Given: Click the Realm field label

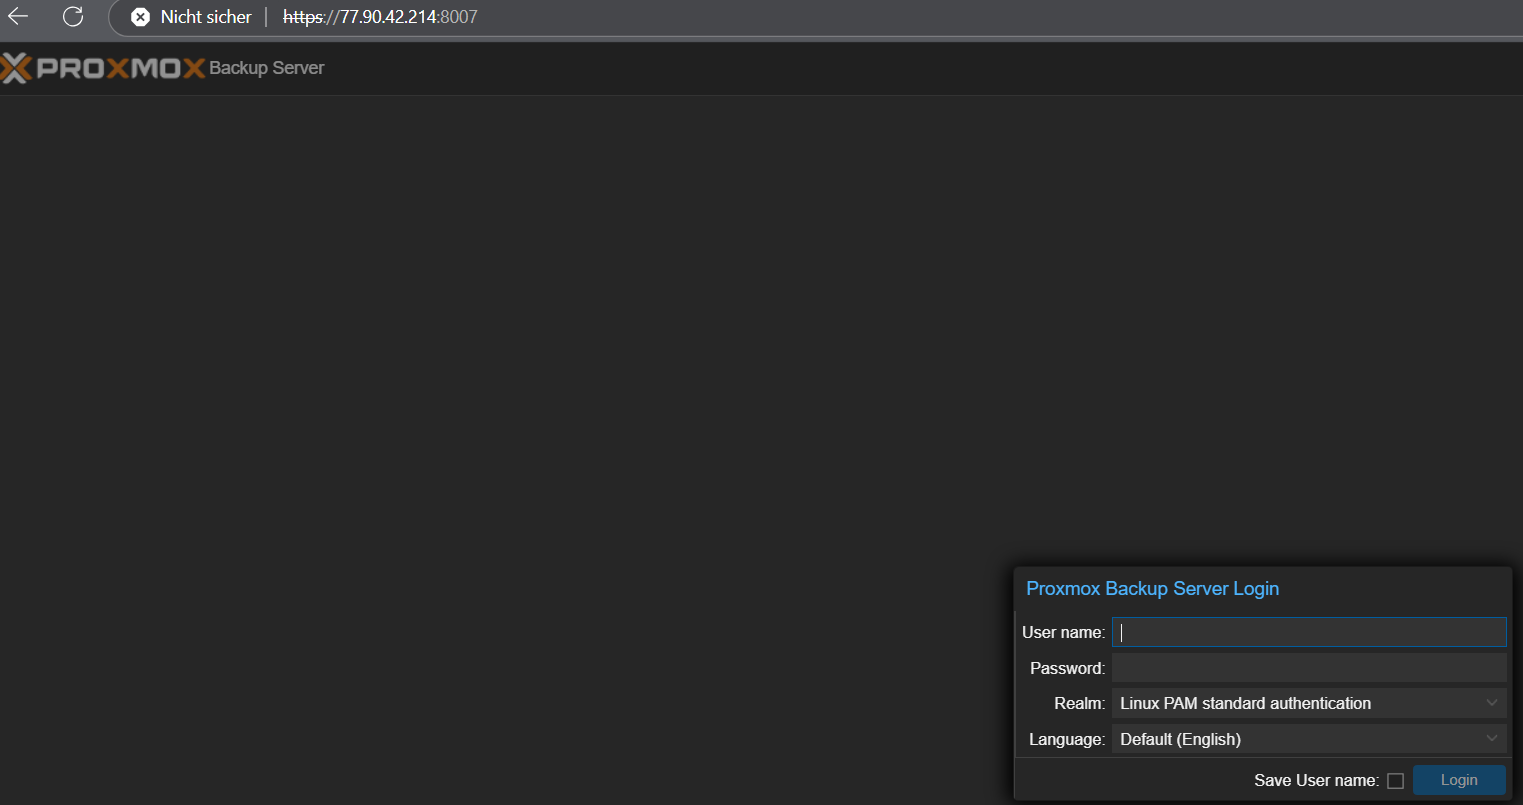Looking at the screenshot, I should click(1080, 703).
